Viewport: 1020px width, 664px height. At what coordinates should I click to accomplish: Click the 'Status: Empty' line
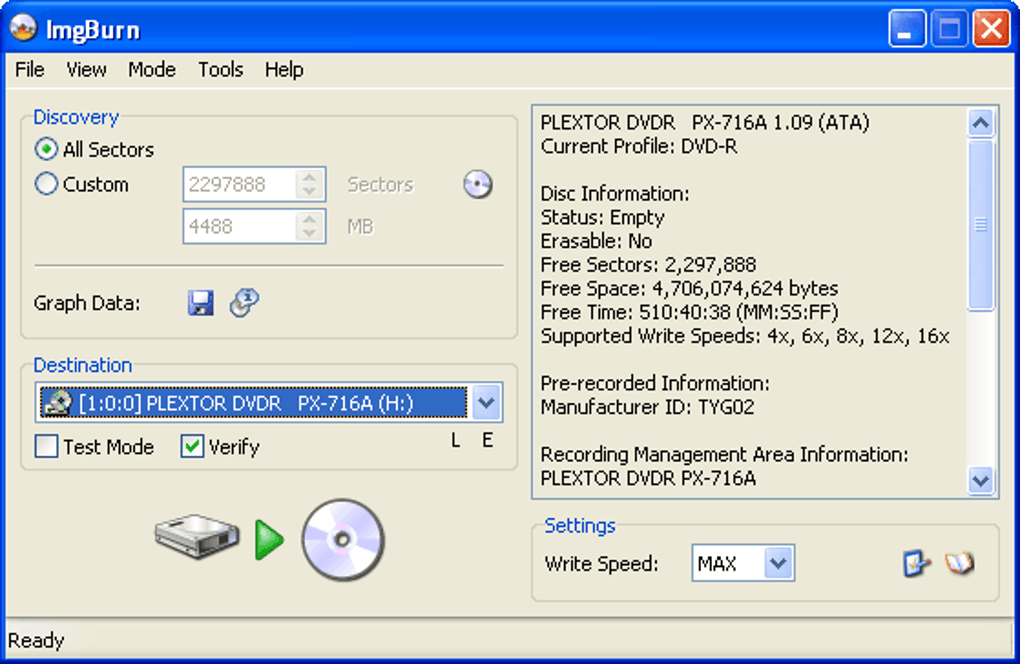pyautogui.click(x=602, y=217)
